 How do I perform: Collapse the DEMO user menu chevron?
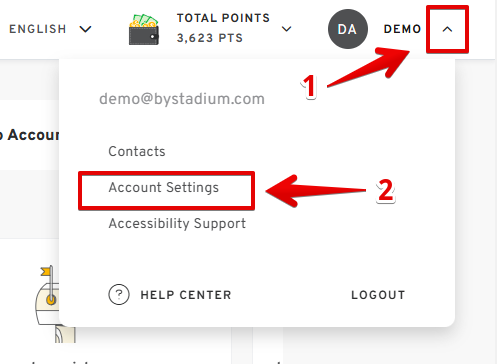447,29
